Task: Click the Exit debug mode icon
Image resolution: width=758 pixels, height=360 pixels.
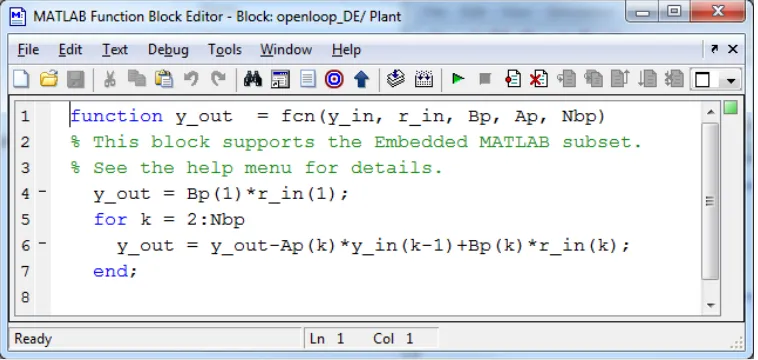Action: pos(674,79)
